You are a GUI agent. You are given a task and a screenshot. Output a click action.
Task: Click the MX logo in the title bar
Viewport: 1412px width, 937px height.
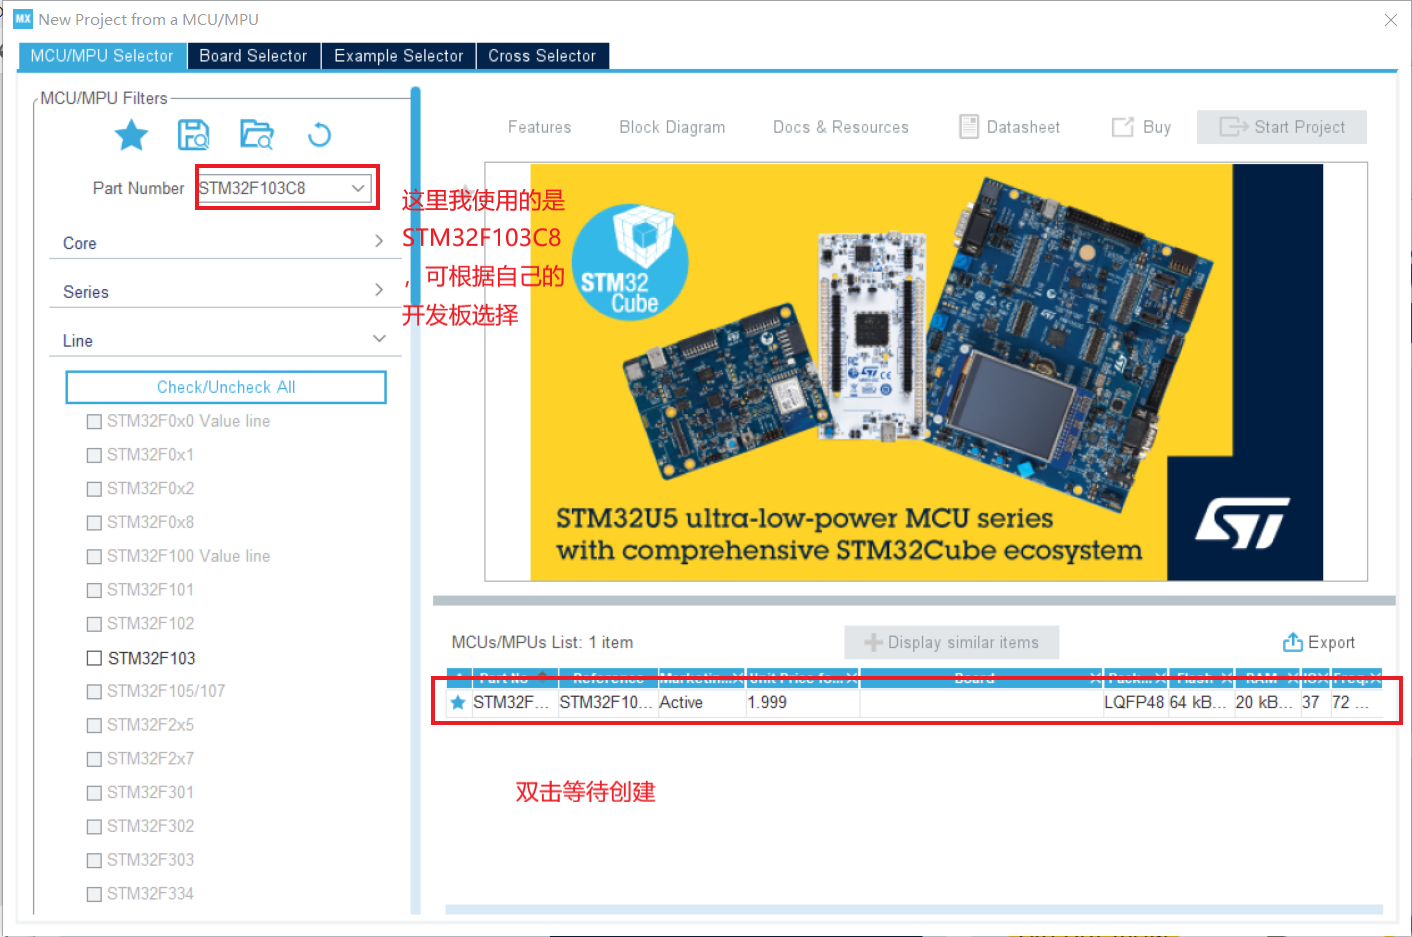tap(23, 19)
